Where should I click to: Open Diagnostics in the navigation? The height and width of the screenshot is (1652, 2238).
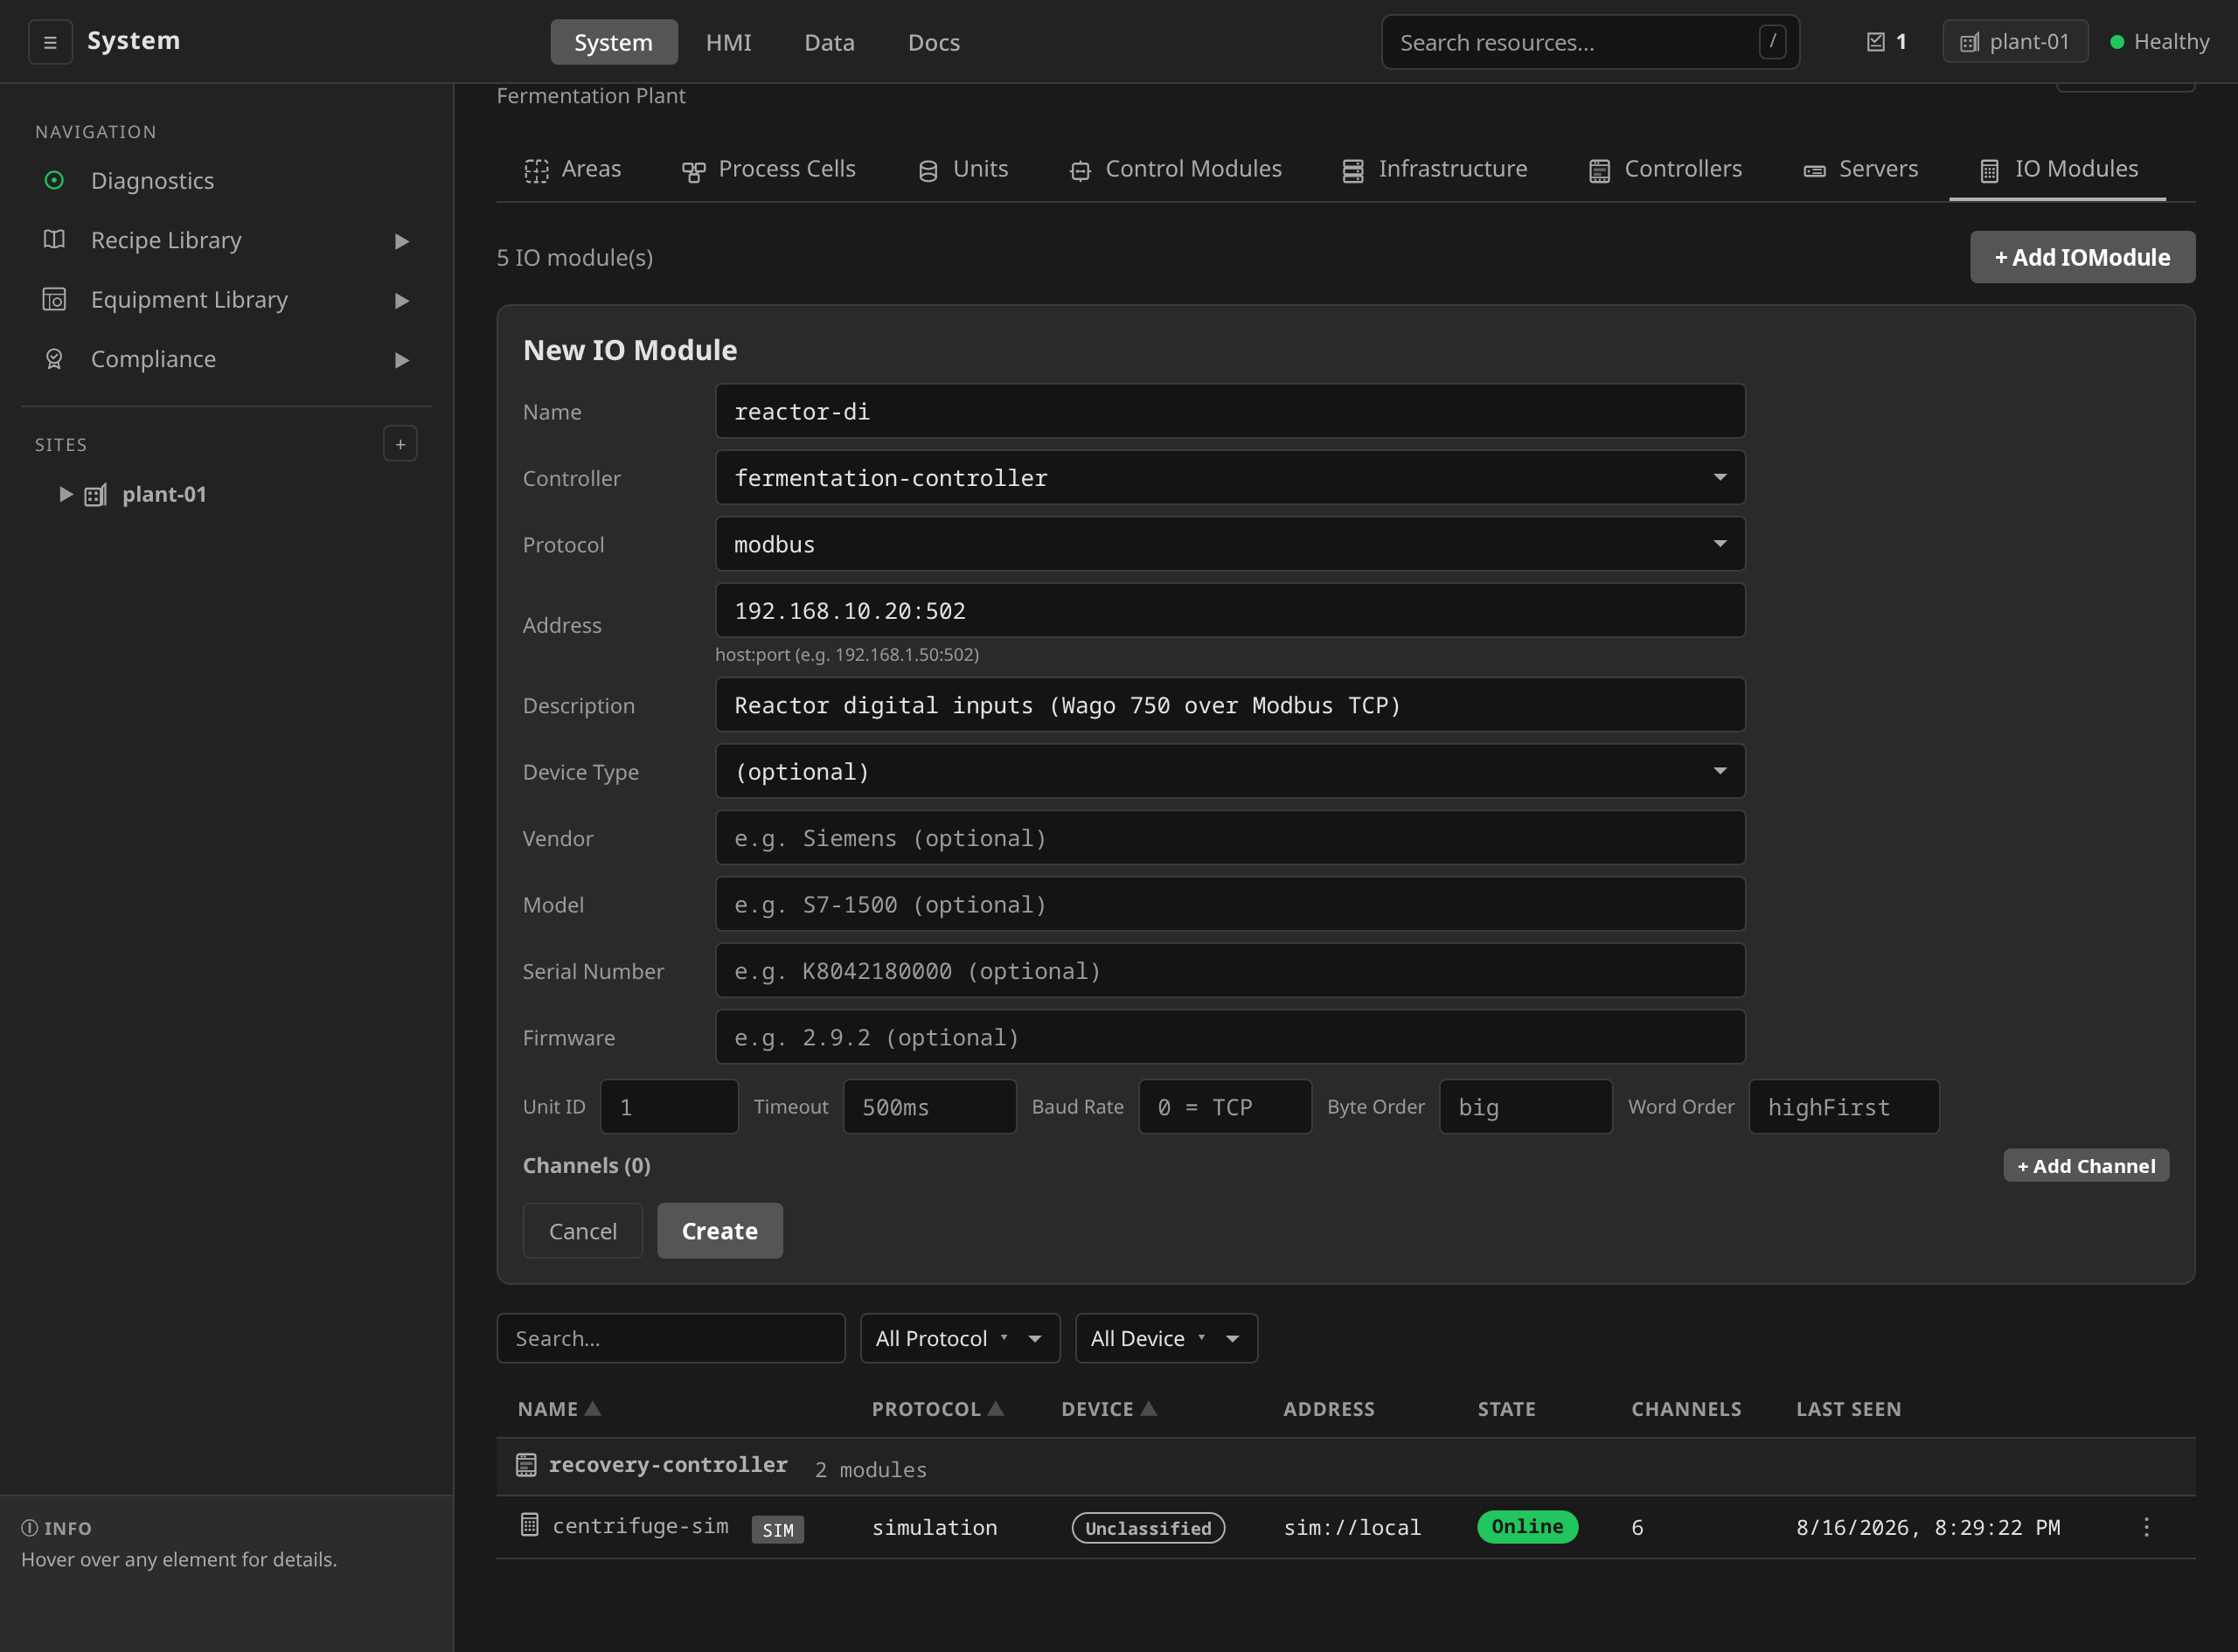[152, 180]
